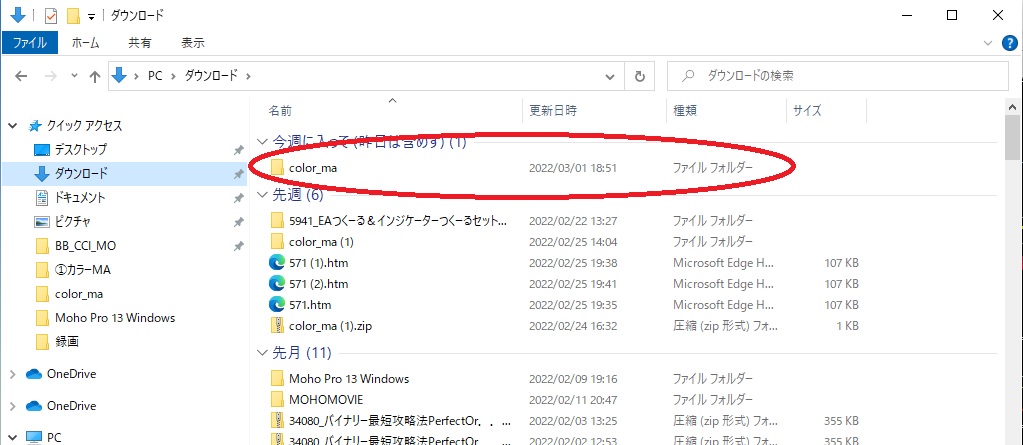Viewport: 1023px width, 445px height.
Task: Switch to the 表示 ribbon tab
Action: click(x=192, y=43)
